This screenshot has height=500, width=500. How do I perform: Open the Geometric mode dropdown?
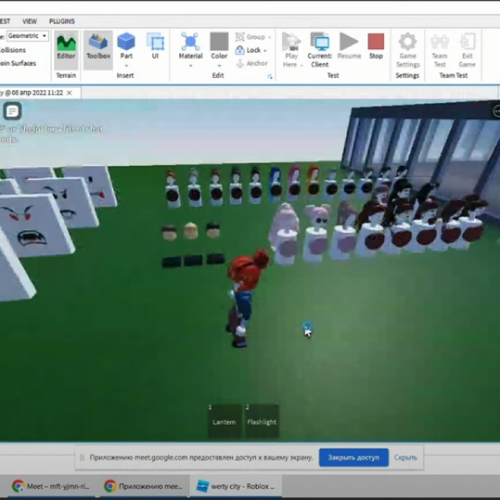coord(28,36)
